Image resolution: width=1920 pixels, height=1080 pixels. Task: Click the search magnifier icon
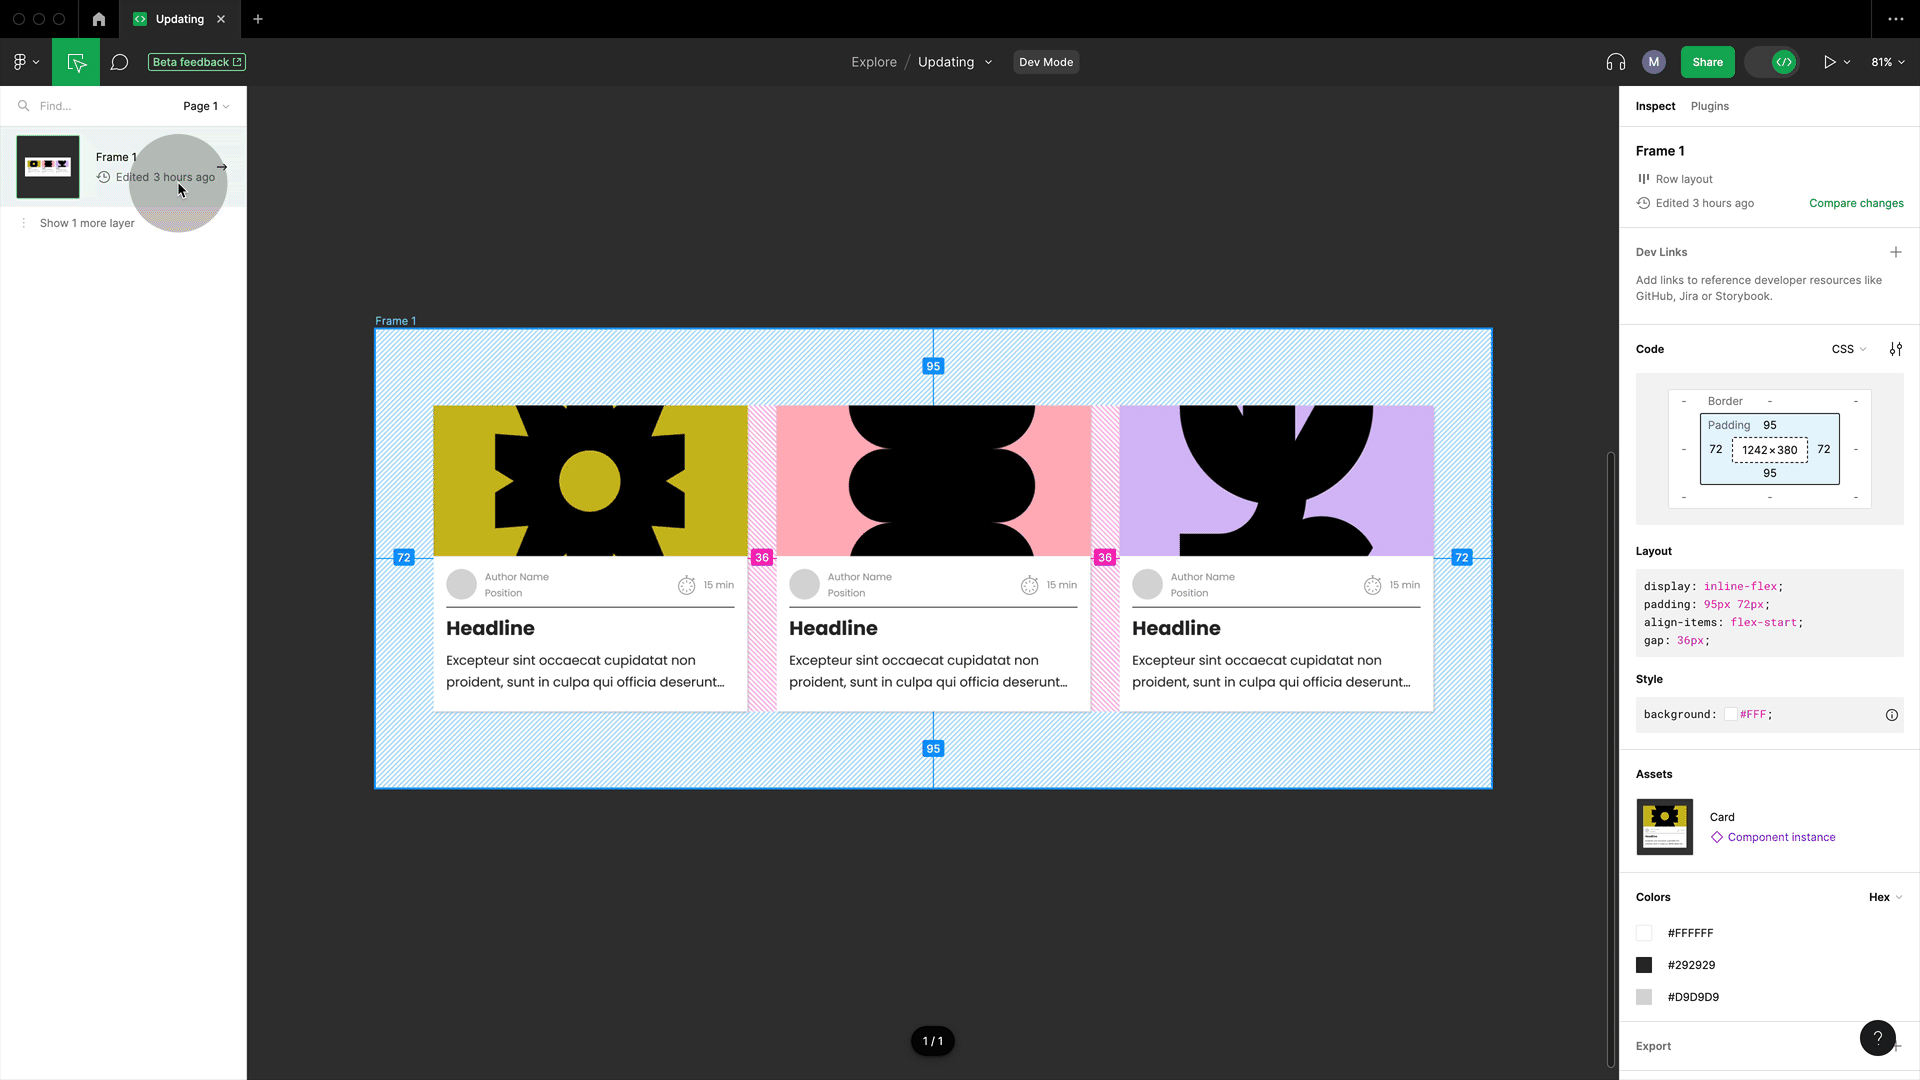[x=23, y=106]
